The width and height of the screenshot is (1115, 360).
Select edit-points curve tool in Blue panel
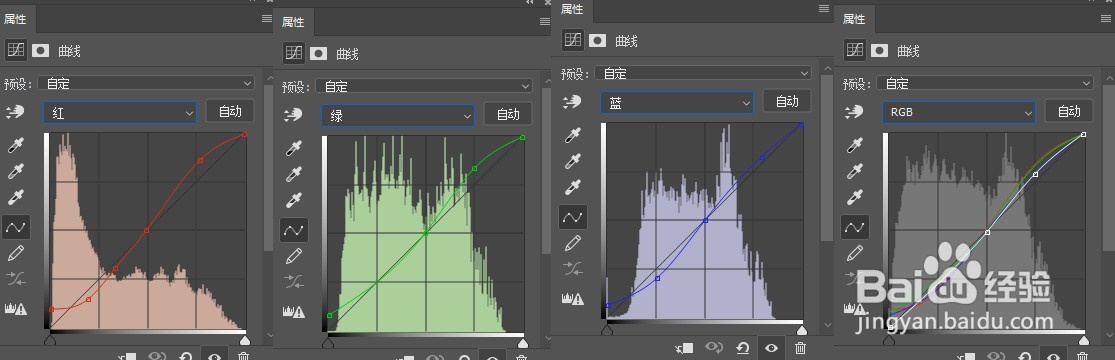(x=573, y=216)
